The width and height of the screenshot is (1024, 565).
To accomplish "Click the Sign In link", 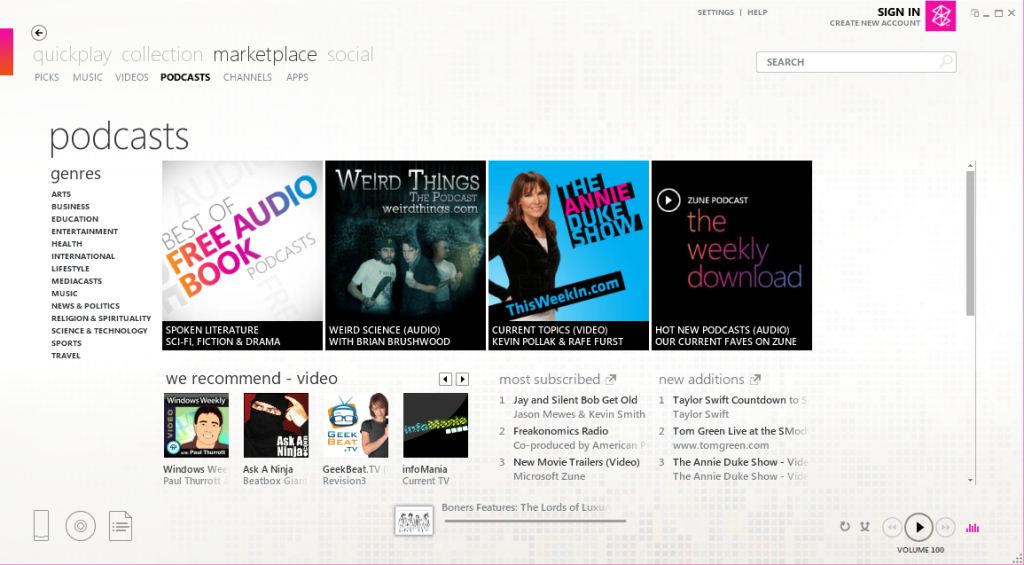I will tap(899, 12).
